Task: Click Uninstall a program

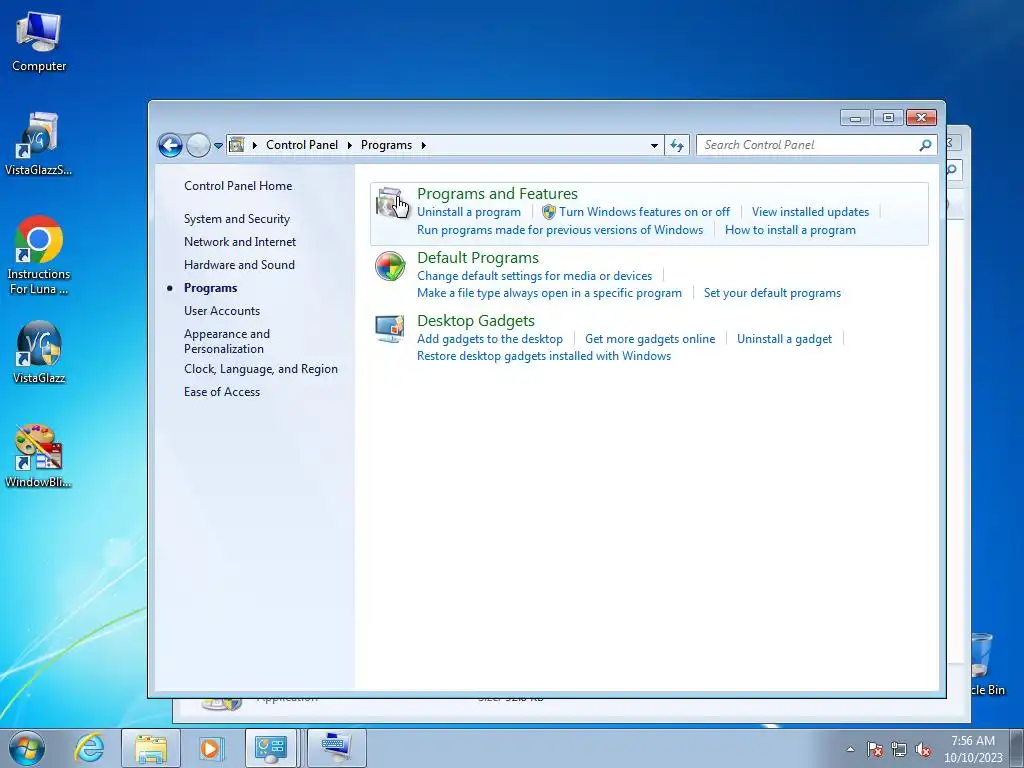Action: pos(469,212)
